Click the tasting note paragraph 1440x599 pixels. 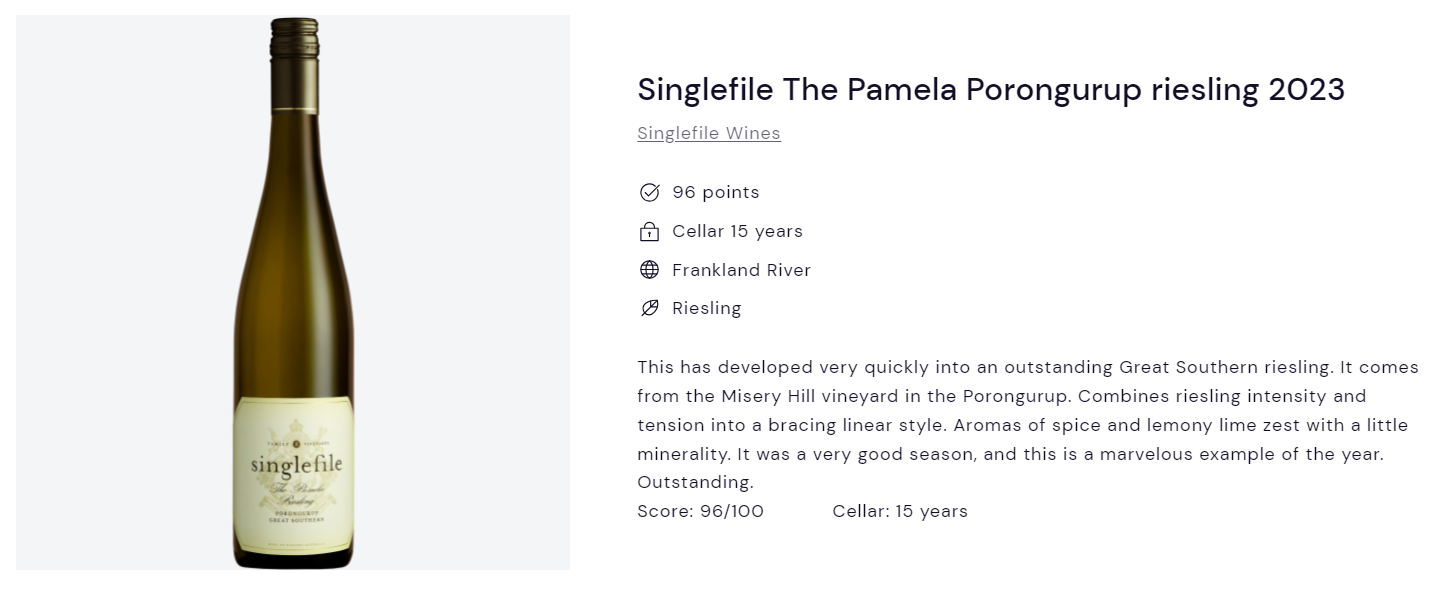click(1027, 425)
